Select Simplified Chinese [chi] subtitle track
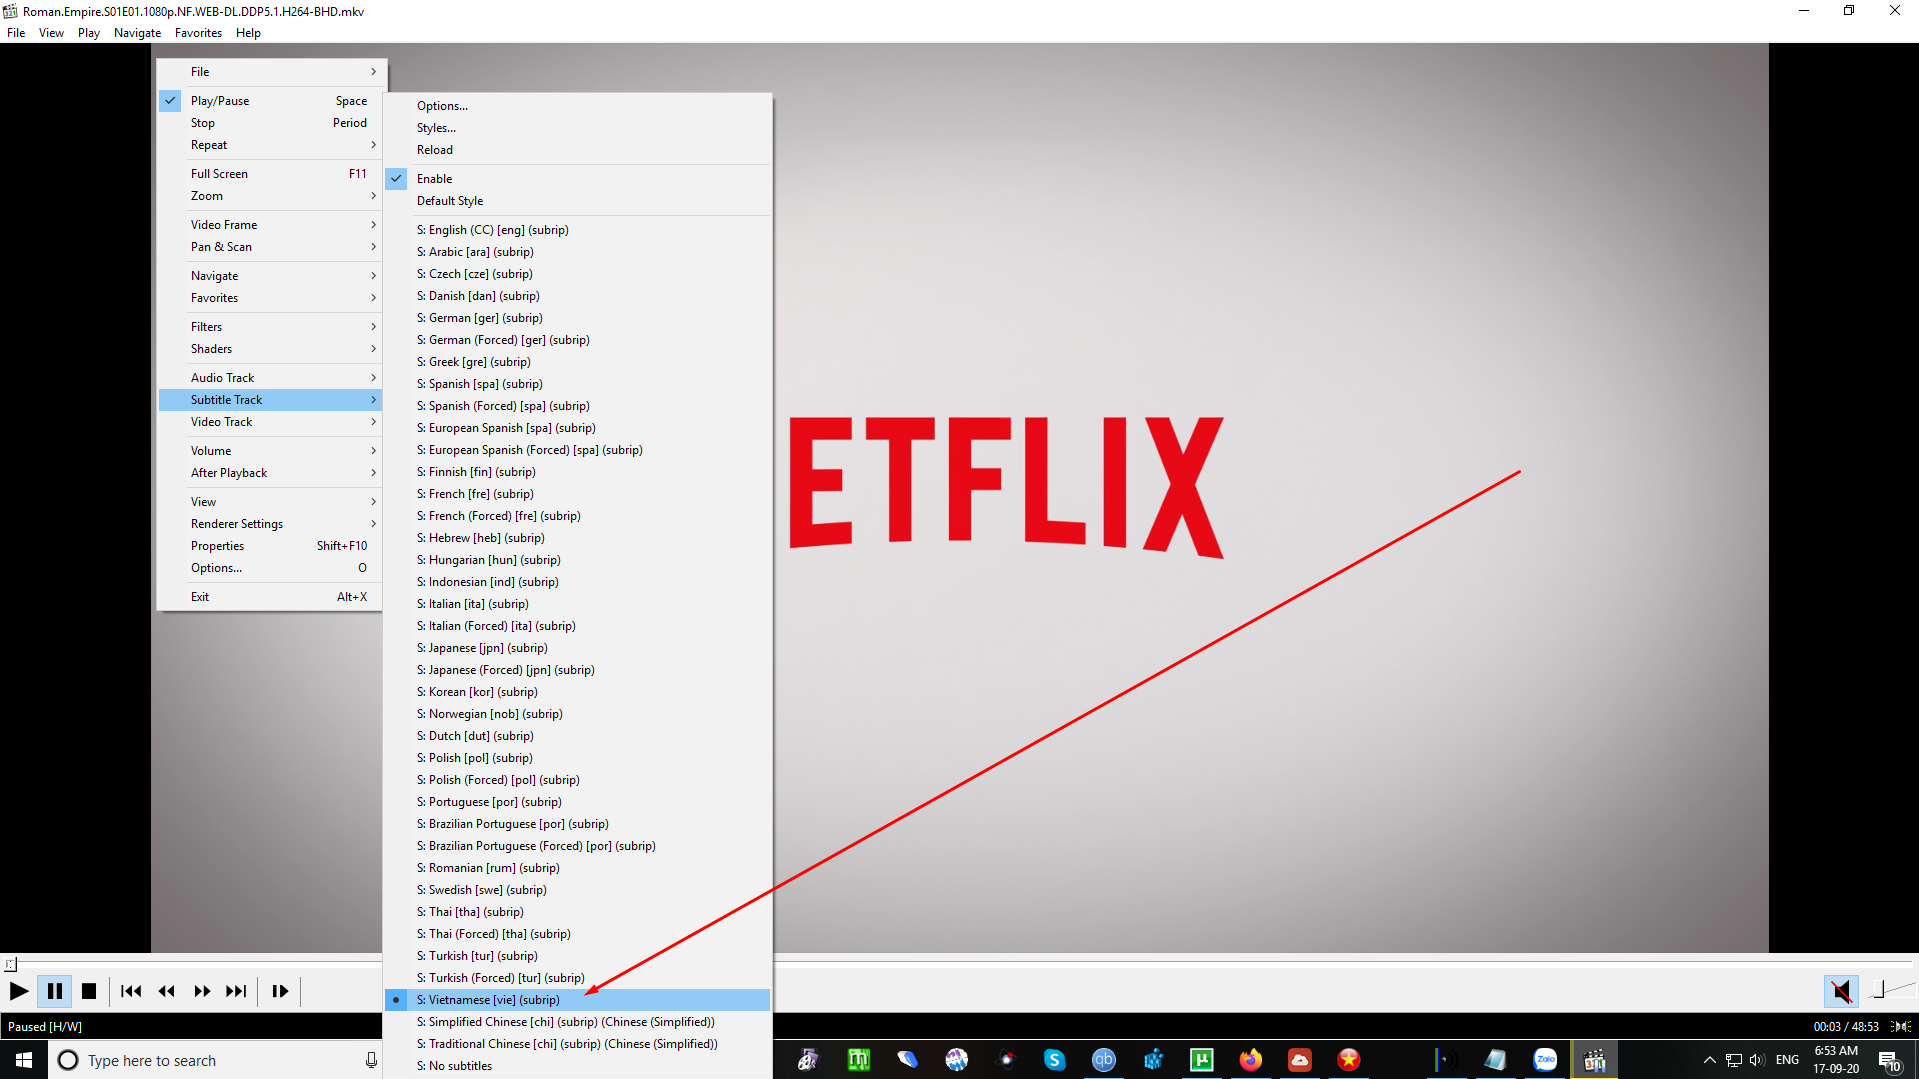This screenshot has width=1919, height=1079. (x=578, y=1022)
